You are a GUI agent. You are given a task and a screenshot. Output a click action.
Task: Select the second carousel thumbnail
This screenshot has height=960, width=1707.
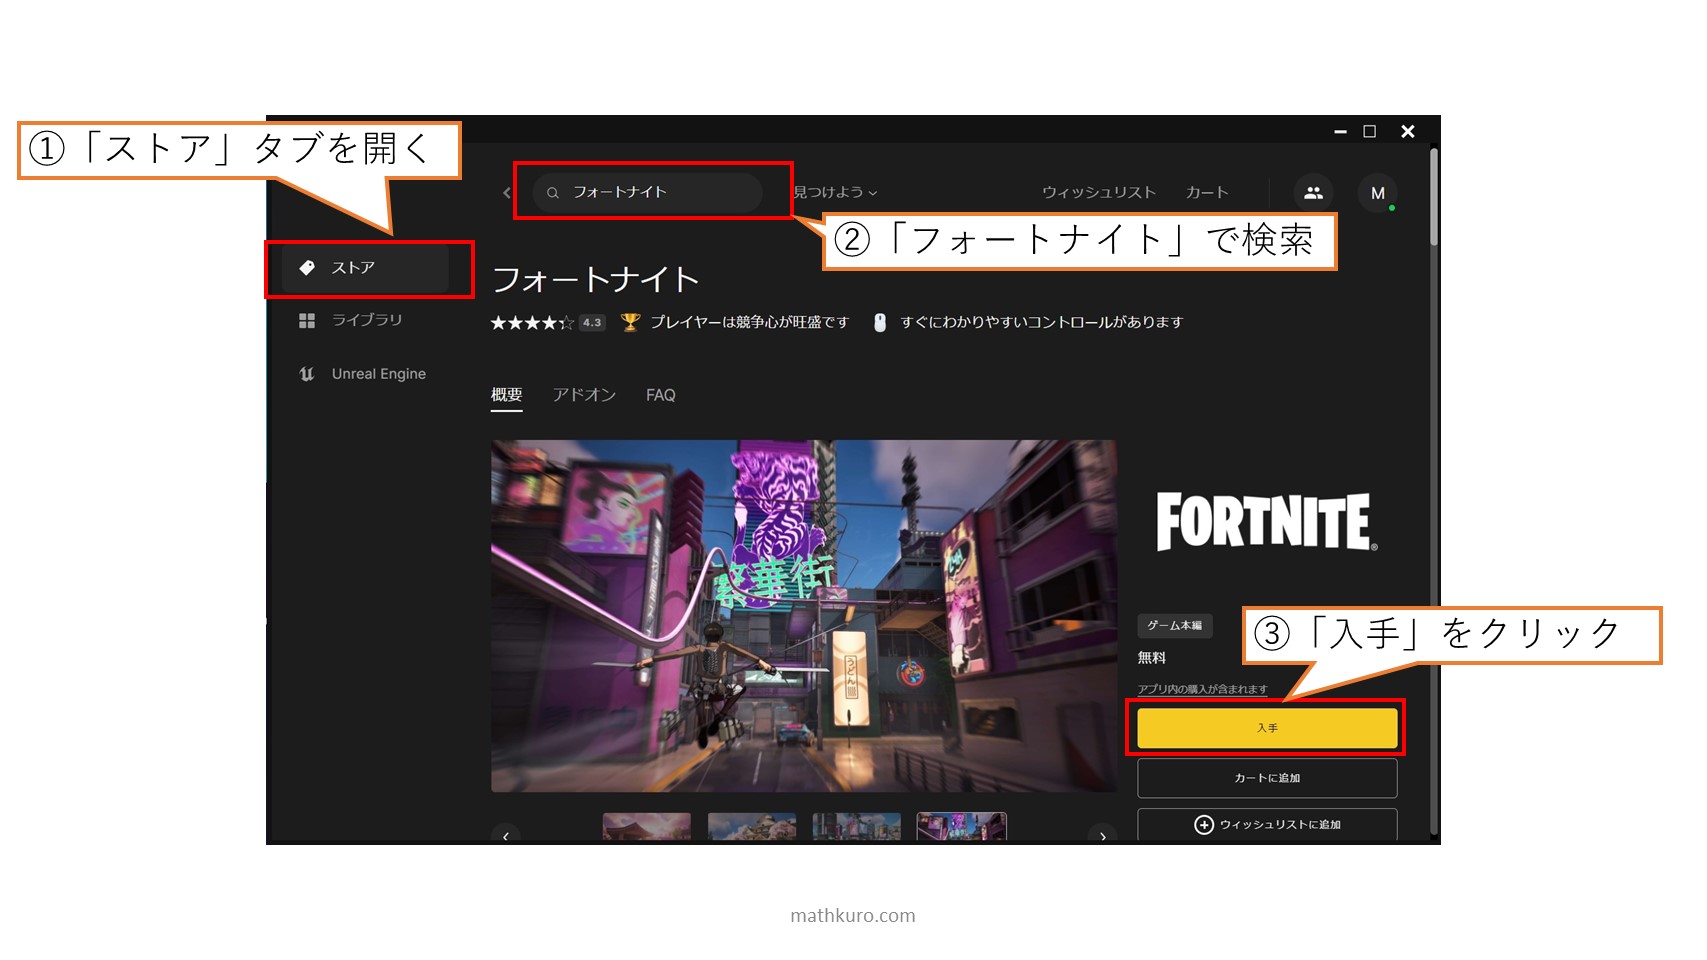752,827
